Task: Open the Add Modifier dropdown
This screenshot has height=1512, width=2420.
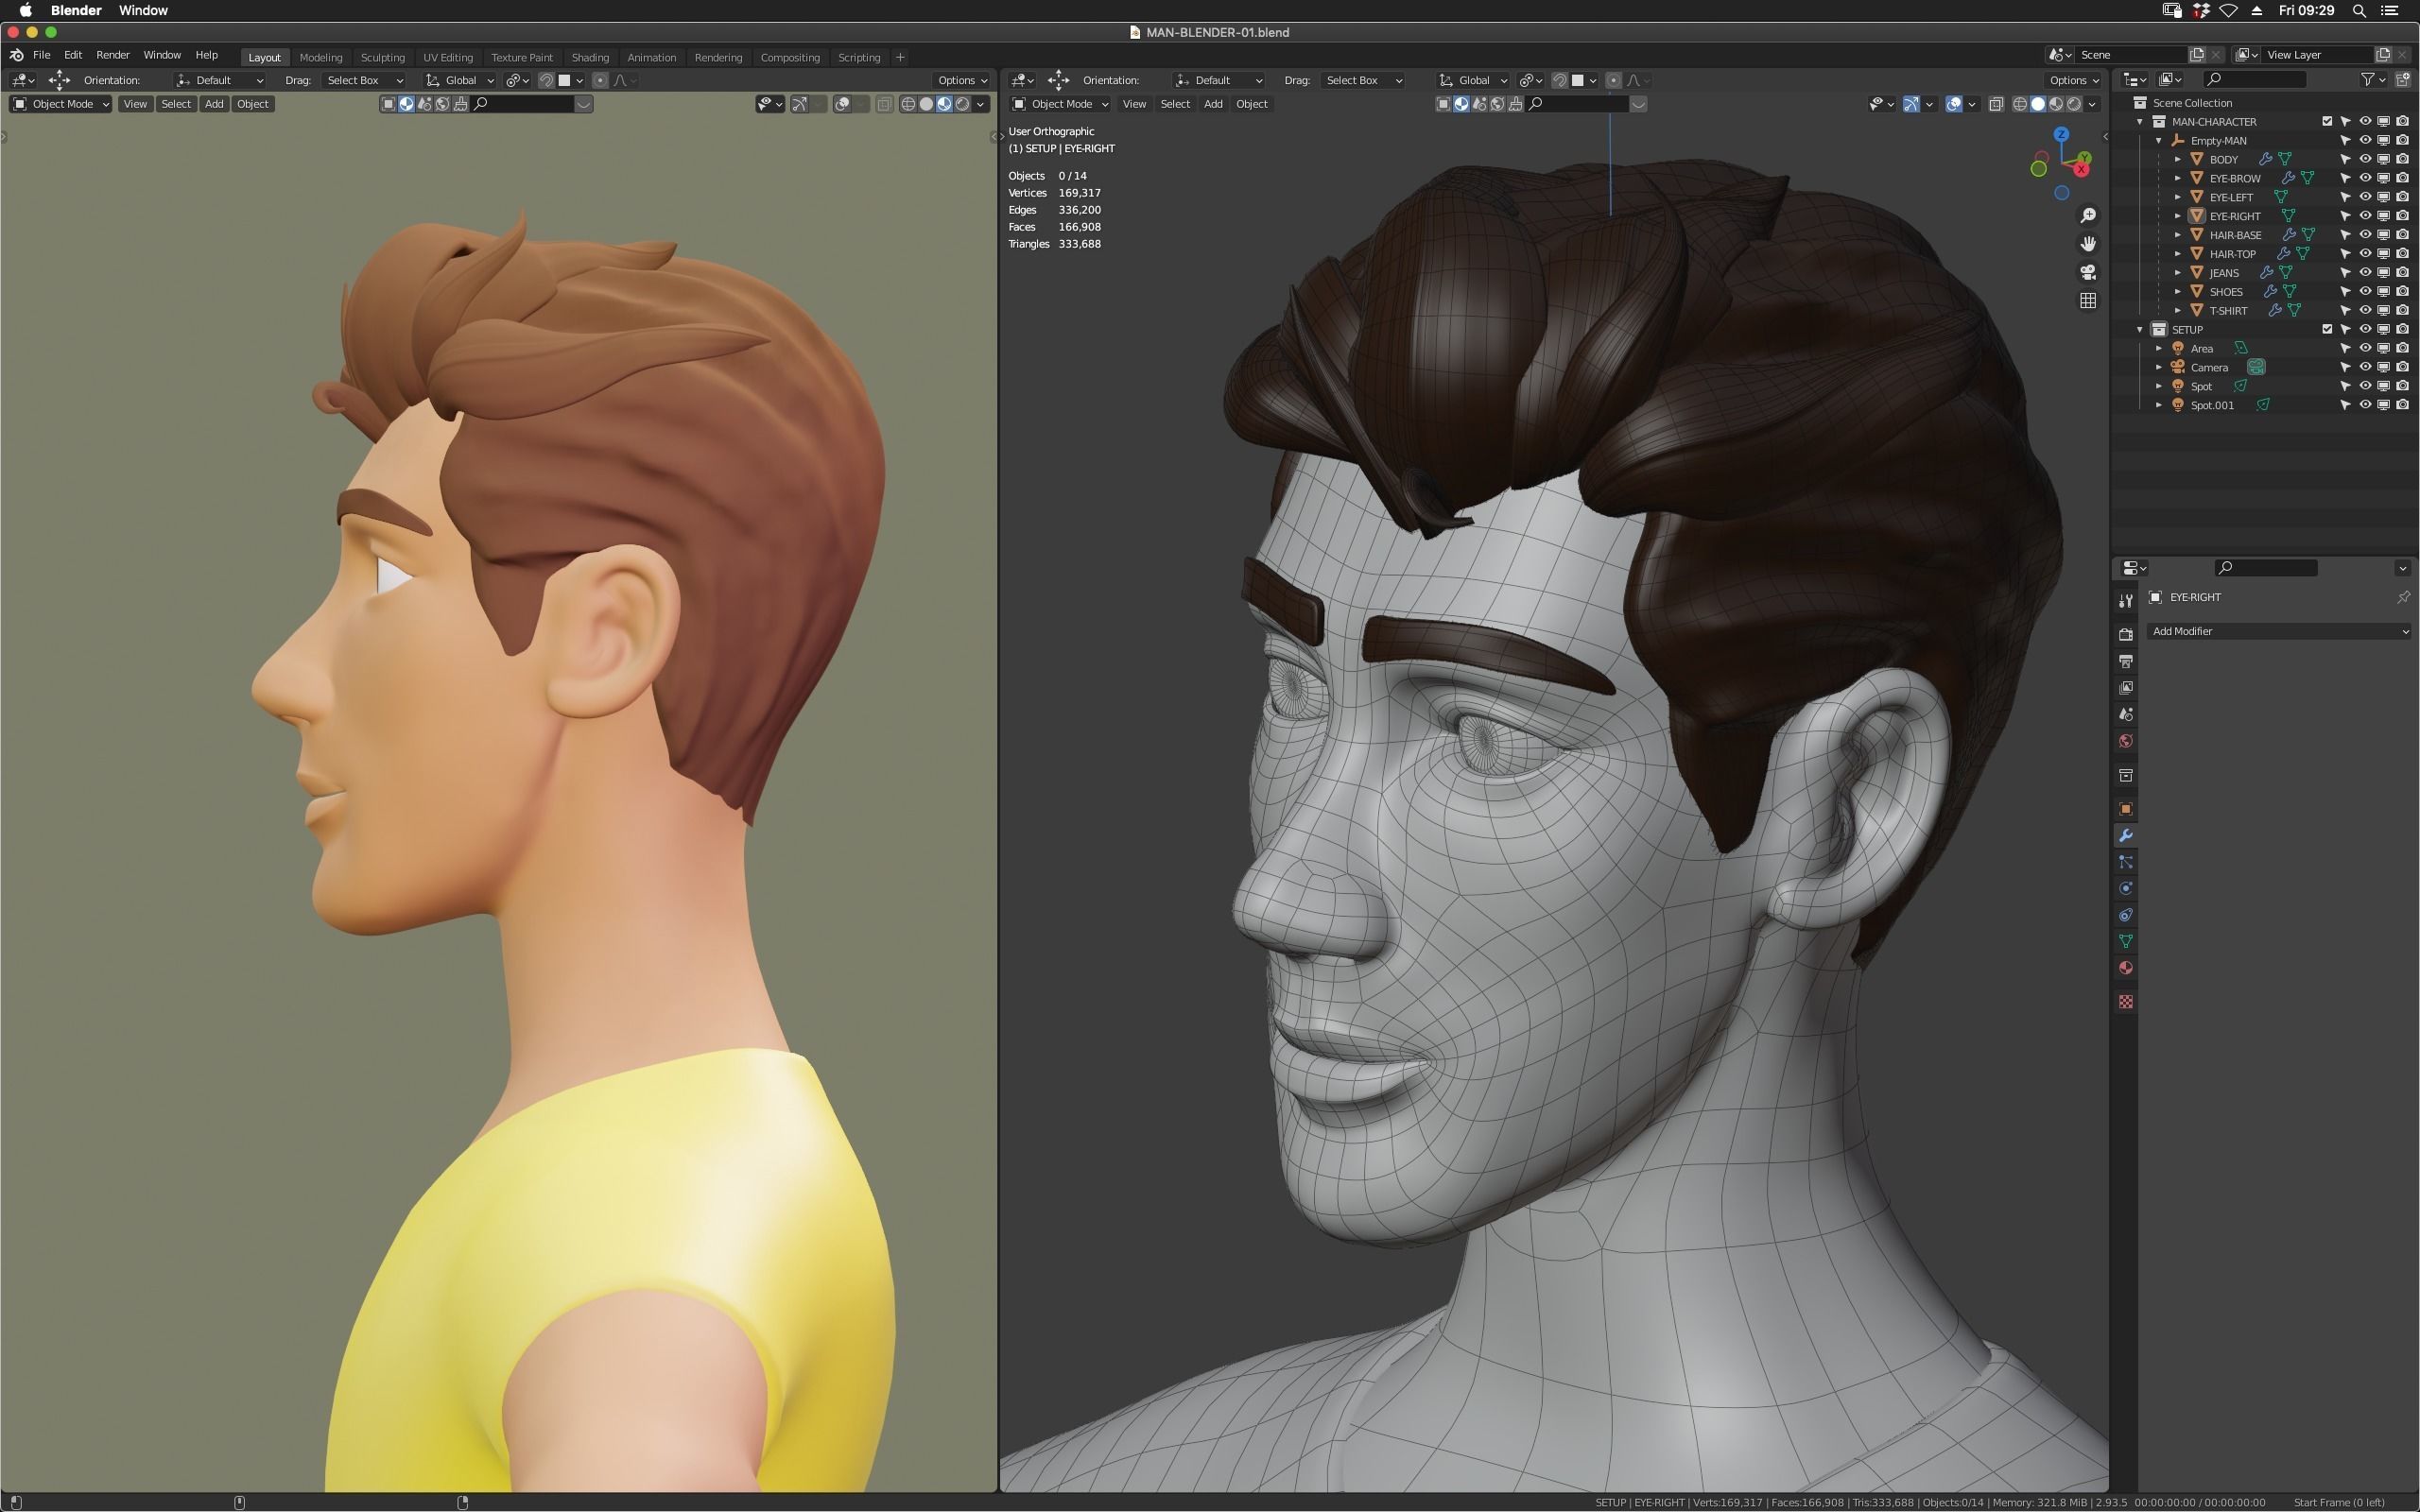Action: (2278, 631)
